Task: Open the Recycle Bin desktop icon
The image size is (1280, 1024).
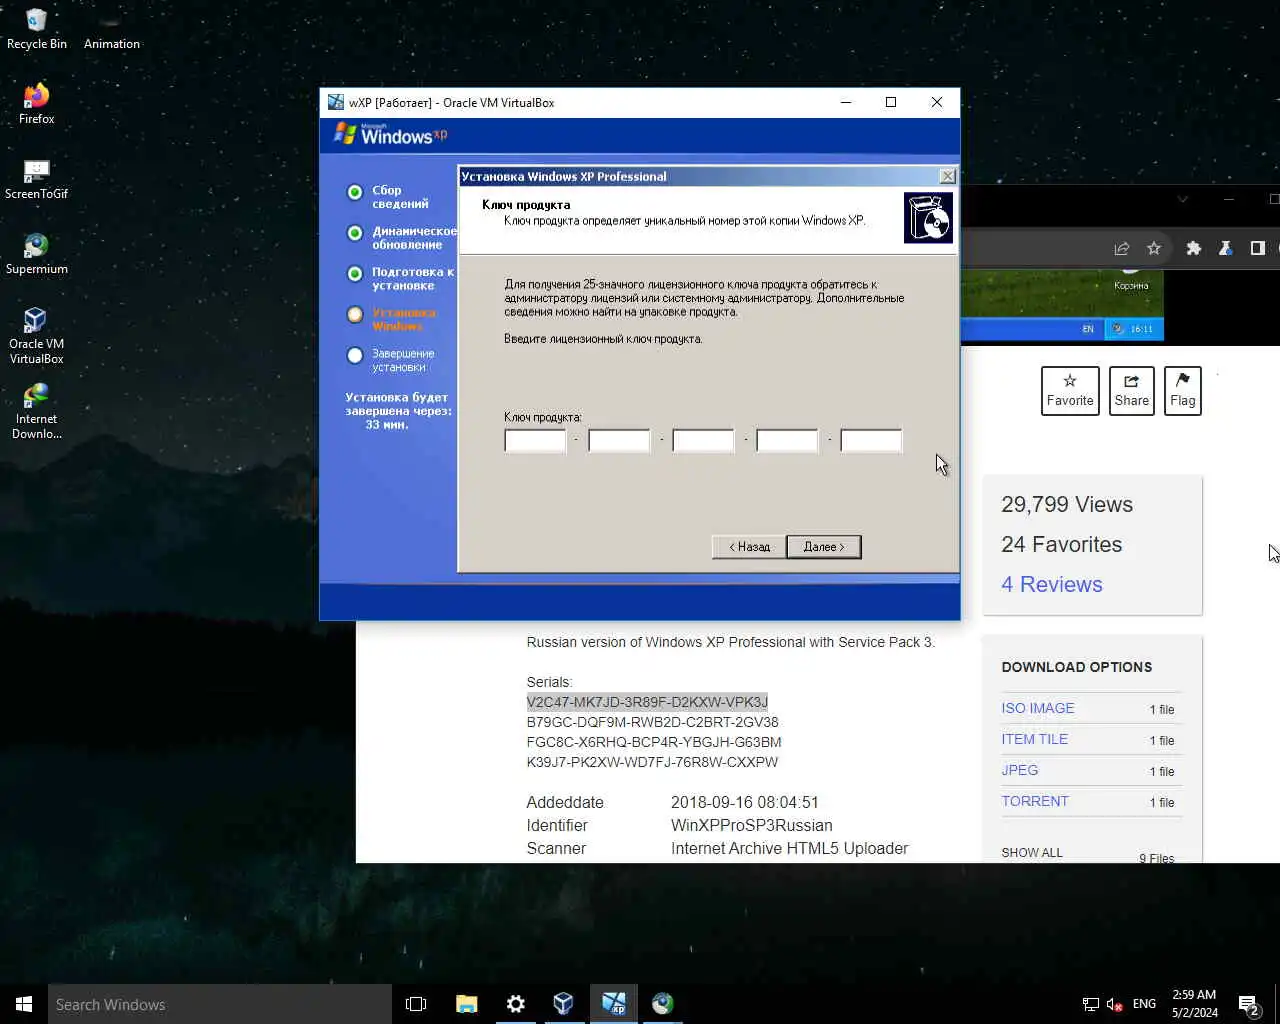Action: click(36, 28)
